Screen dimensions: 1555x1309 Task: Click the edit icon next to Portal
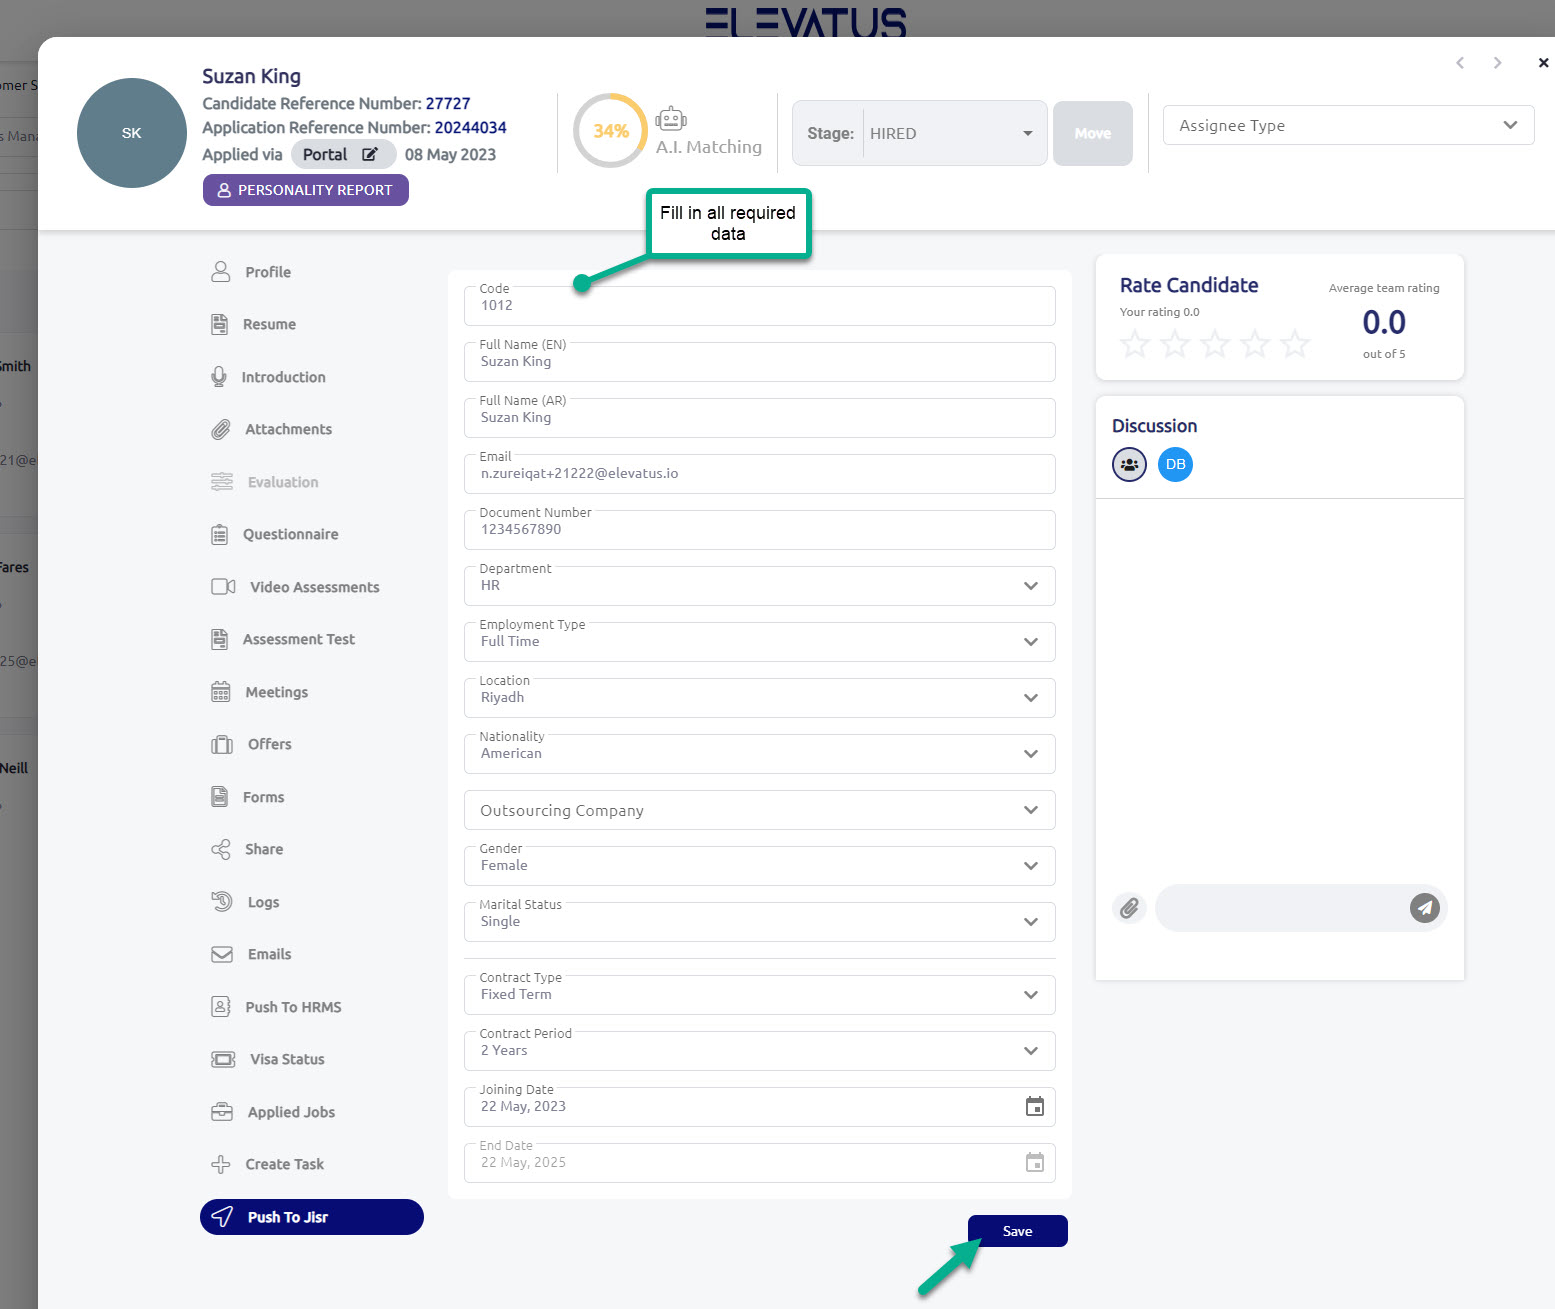pos(370,154)
